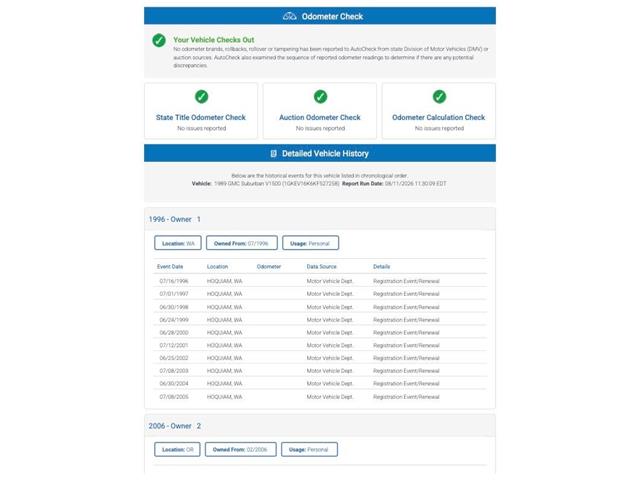The height and width of the screenshot is (480, 640).
Task: Click Motor Vehicle Dept. in the 06/30/2004 row
Action: pos(330,384)
